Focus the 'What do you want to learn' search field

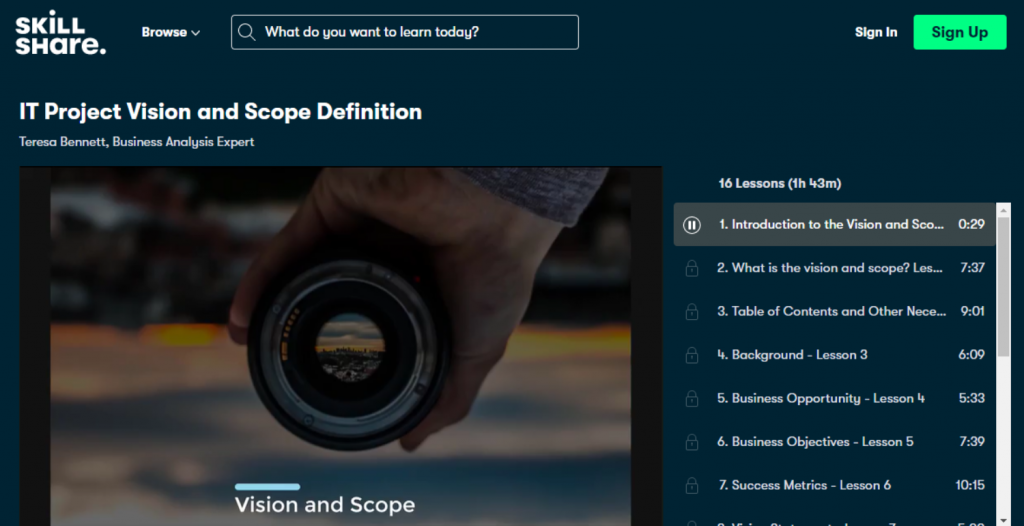(x=415, y=32)
